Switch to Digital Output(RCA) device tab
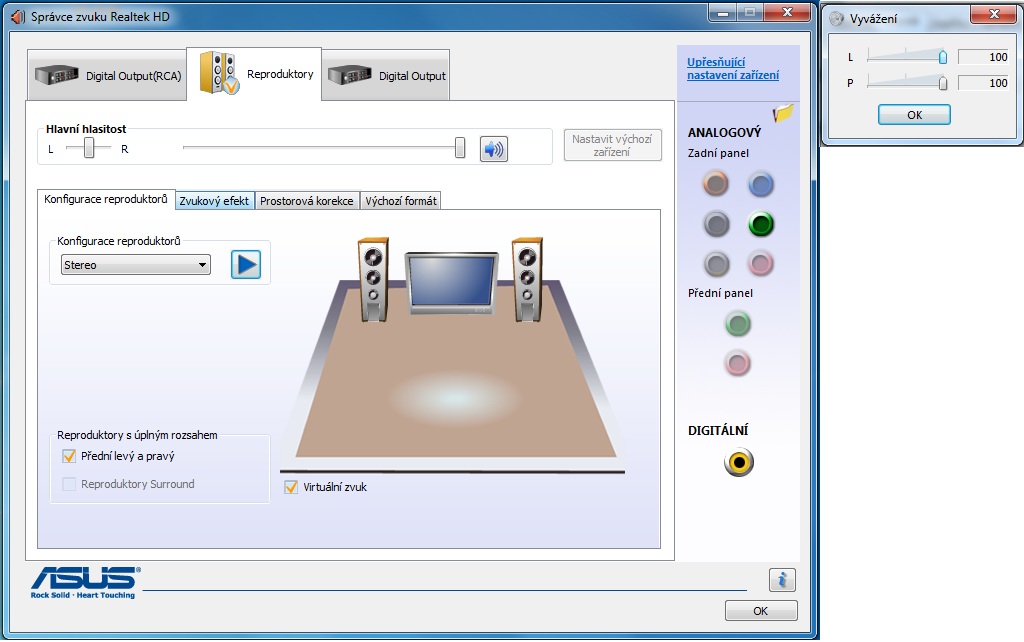Screen dimensions: 1024x642 108,76
